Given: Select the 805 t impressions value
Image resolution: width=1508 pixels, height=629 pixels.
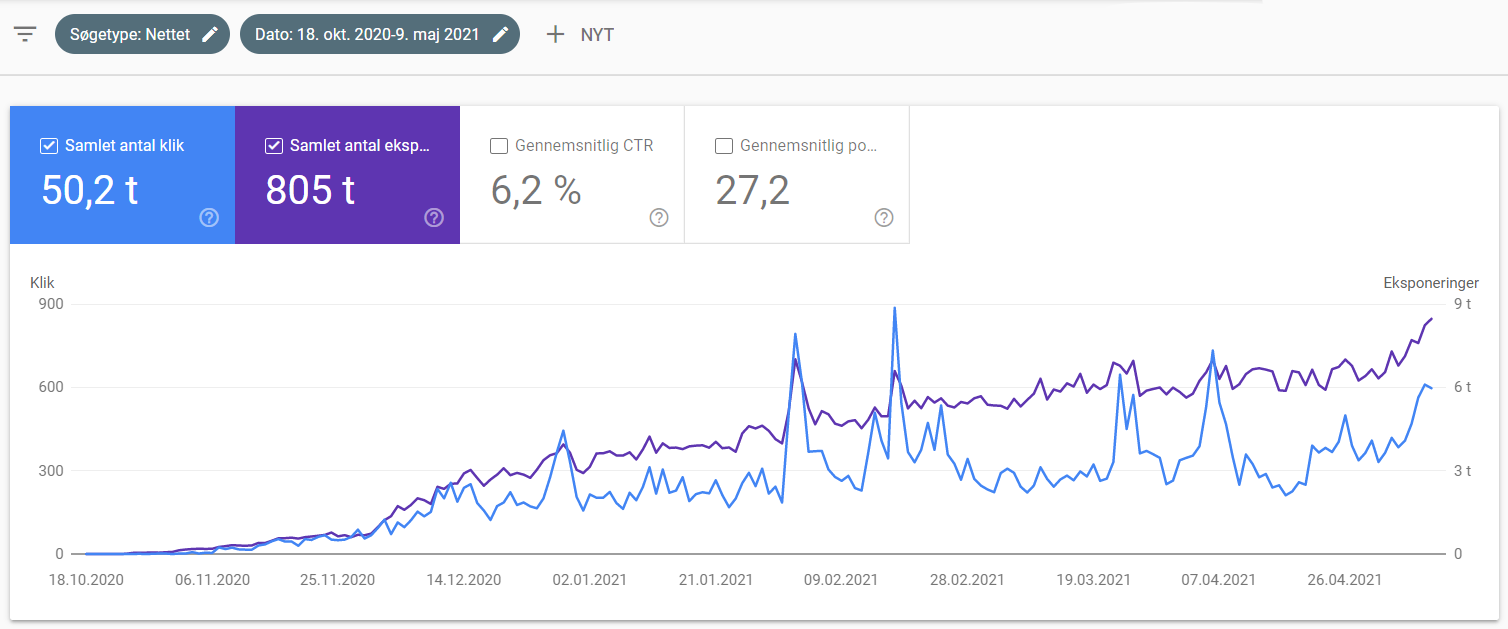Looking at the screenshot, I should point(311,189).
